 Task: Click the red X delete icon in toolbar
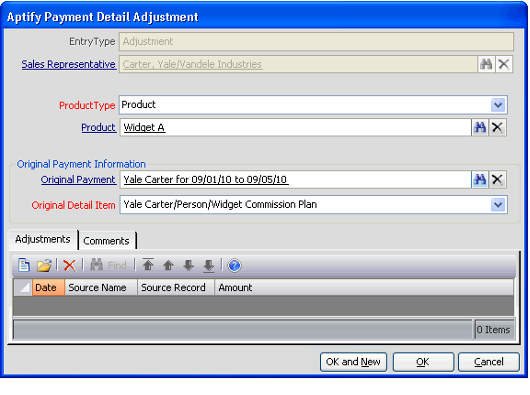point(70,265)
